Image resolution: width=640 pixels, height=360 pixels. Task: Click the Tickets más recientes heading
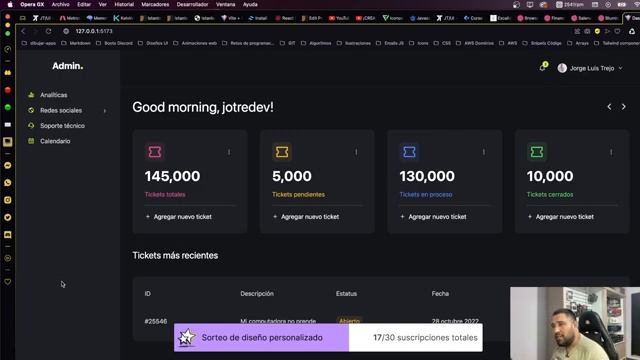(x=175, y=256)
